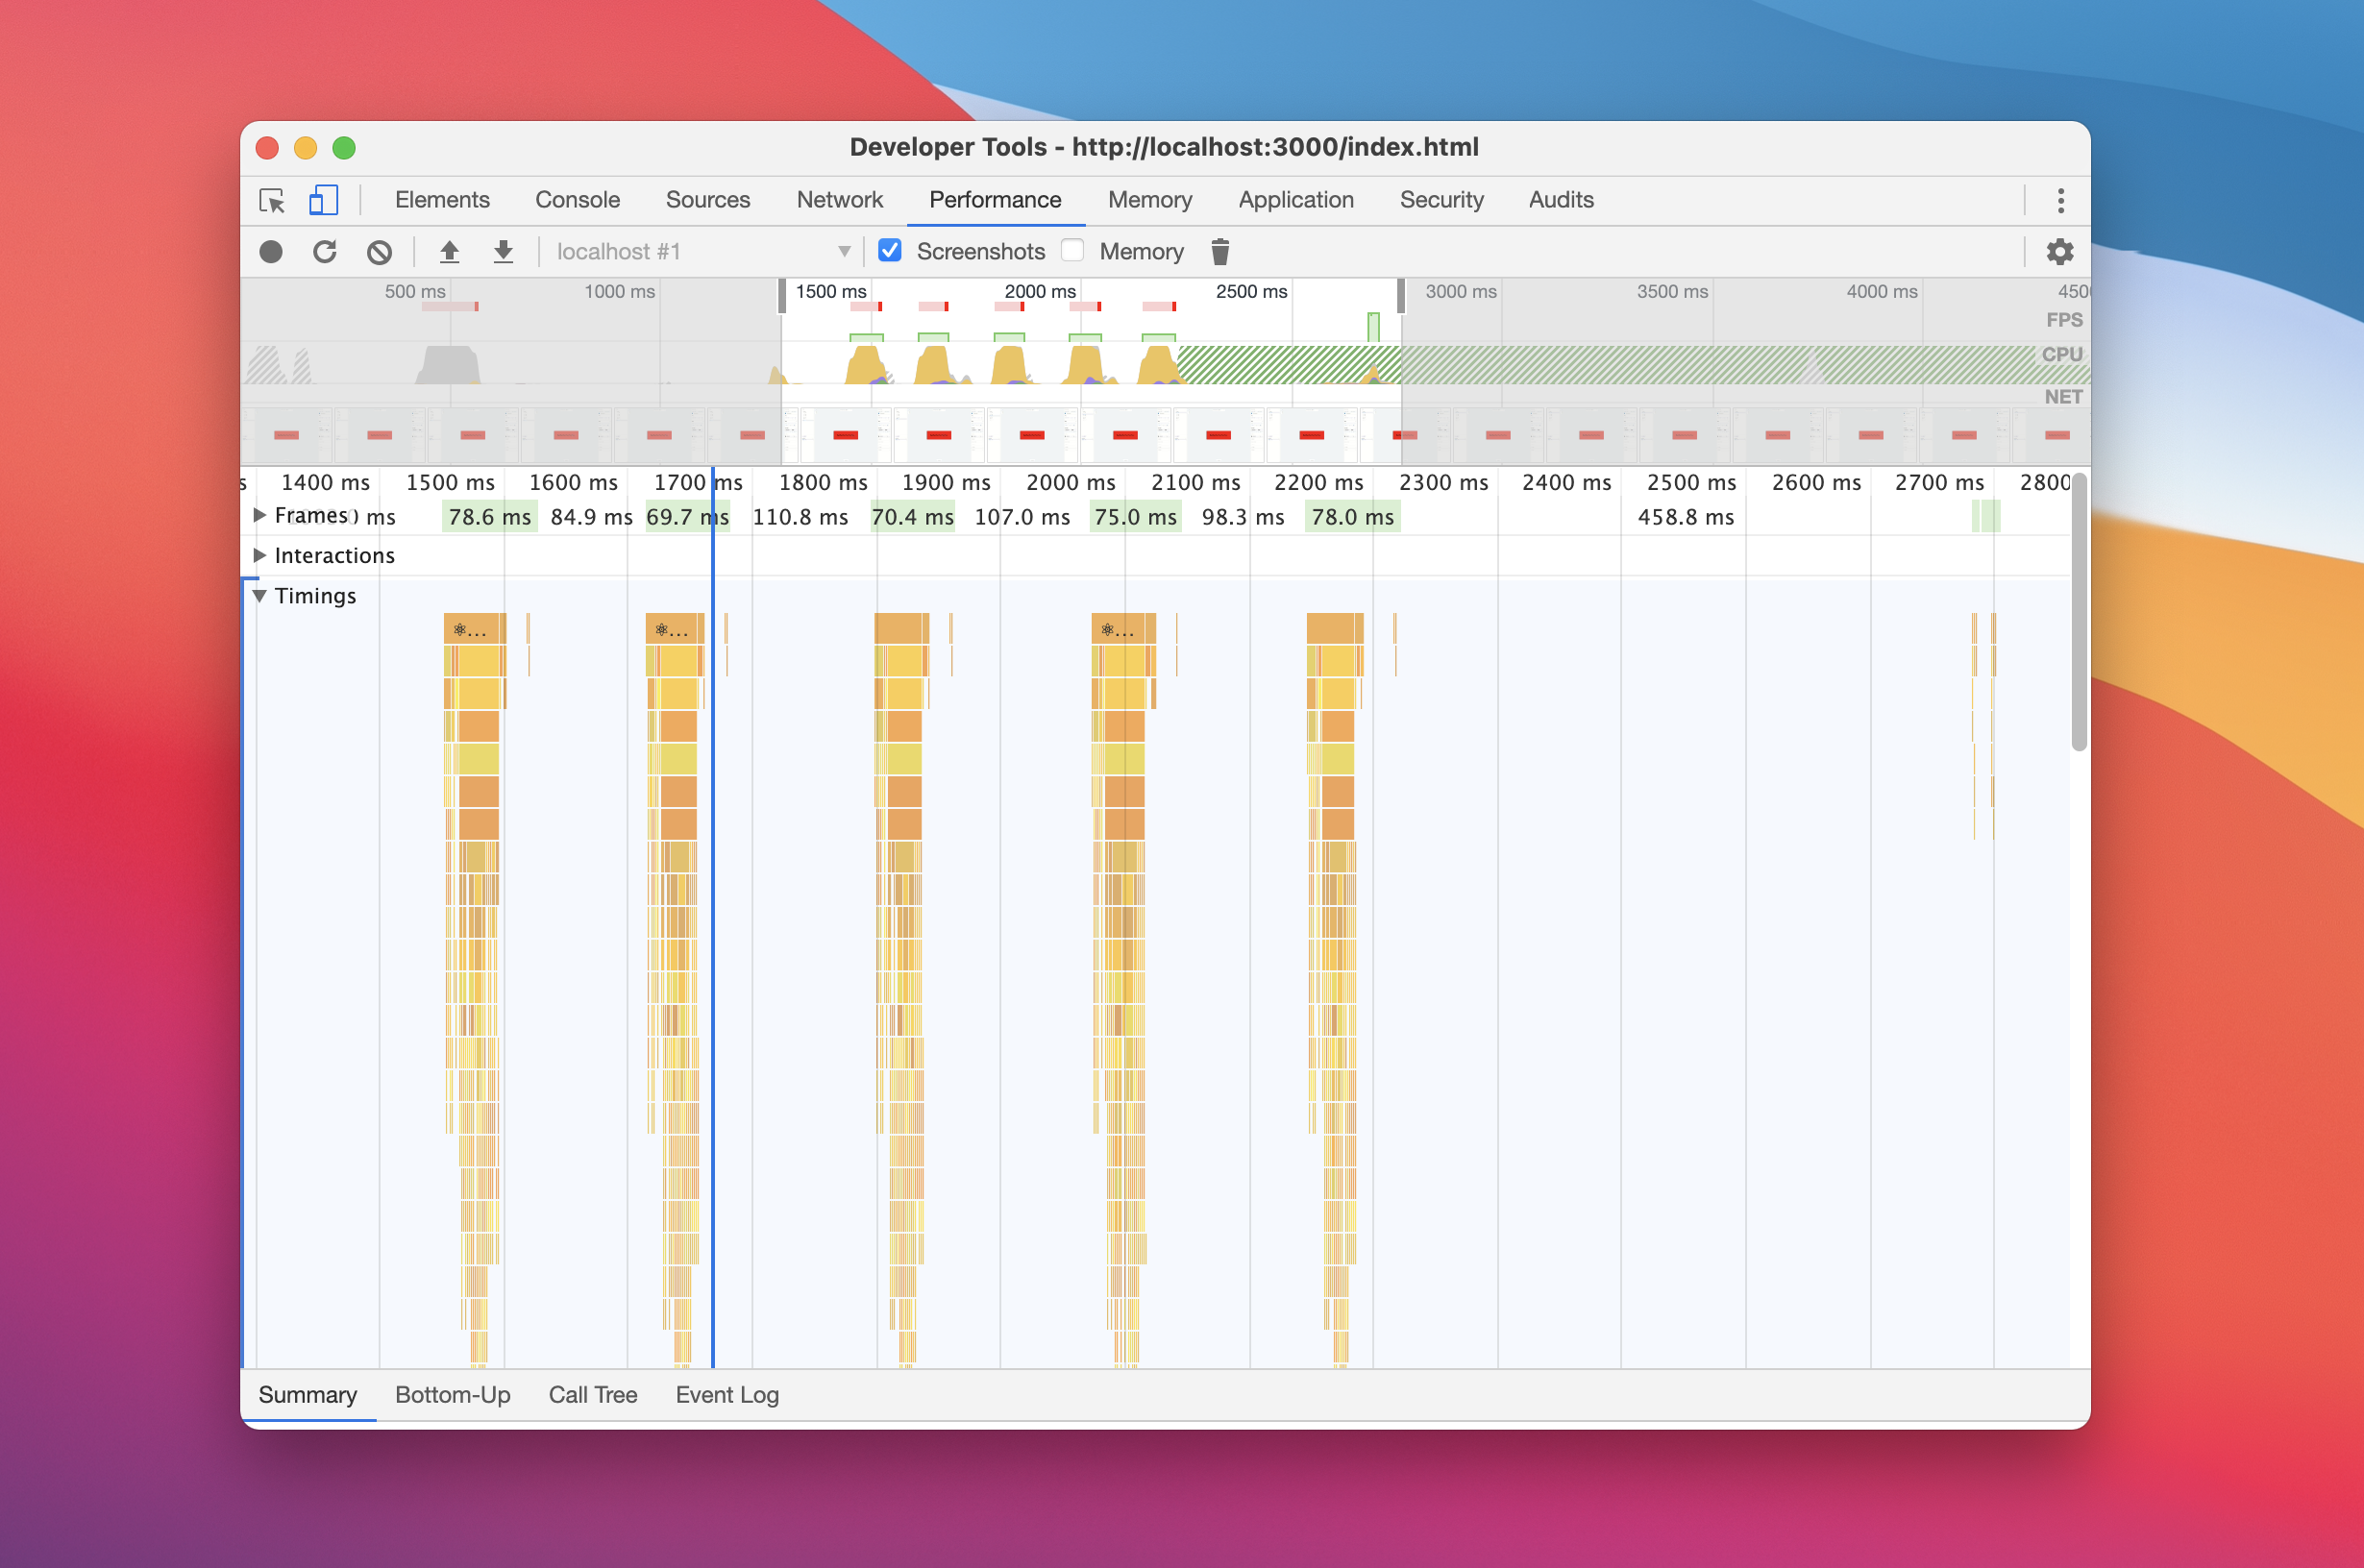Switch to the Bottom-Up tab
Screen dimensions: 2364x1568
pos(453,1395)
